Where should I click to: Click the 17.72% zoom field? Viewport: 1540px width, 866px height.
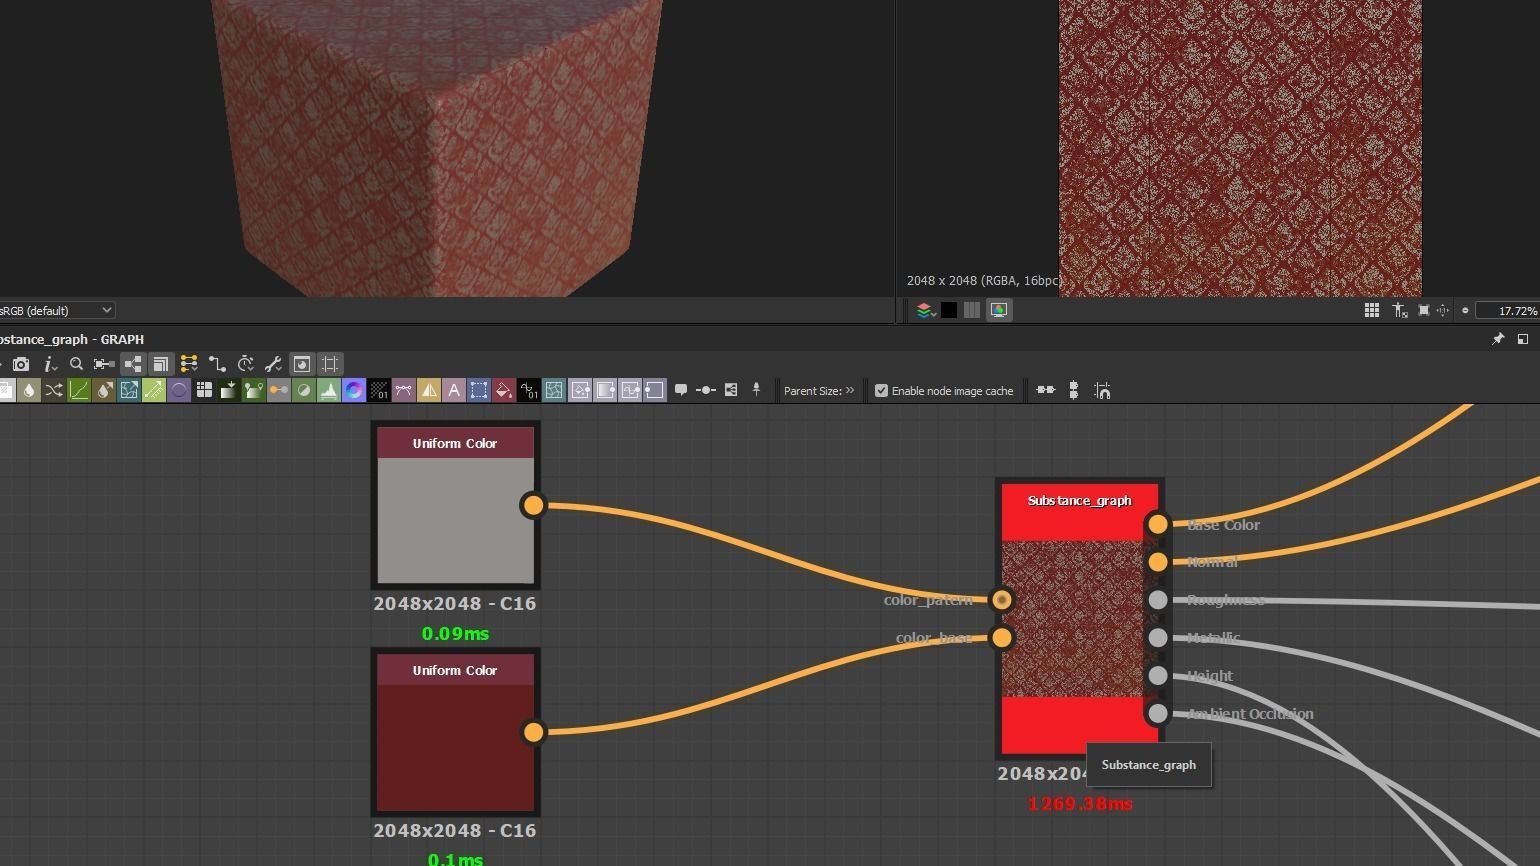(x=1507, y=311)
